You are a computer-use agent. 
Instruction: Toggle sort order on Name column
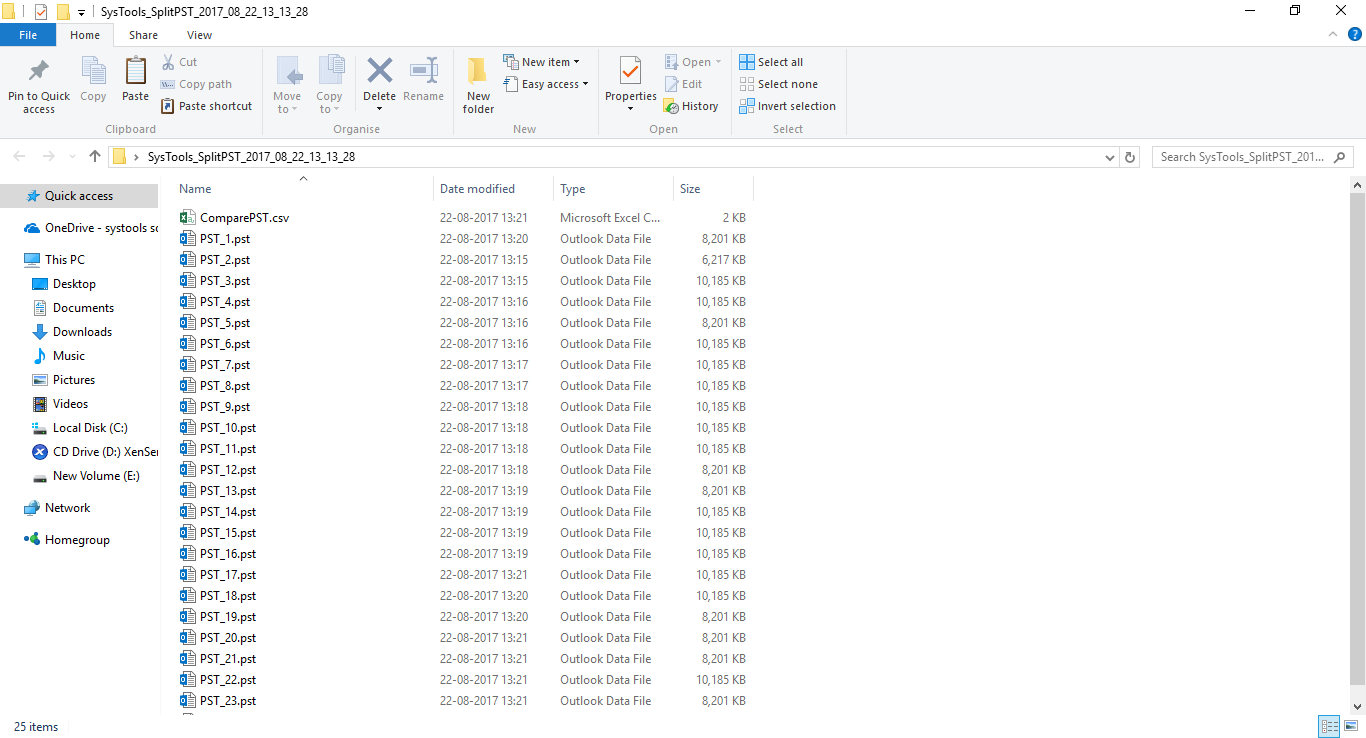pyautogui.click(x=195, y=188)
